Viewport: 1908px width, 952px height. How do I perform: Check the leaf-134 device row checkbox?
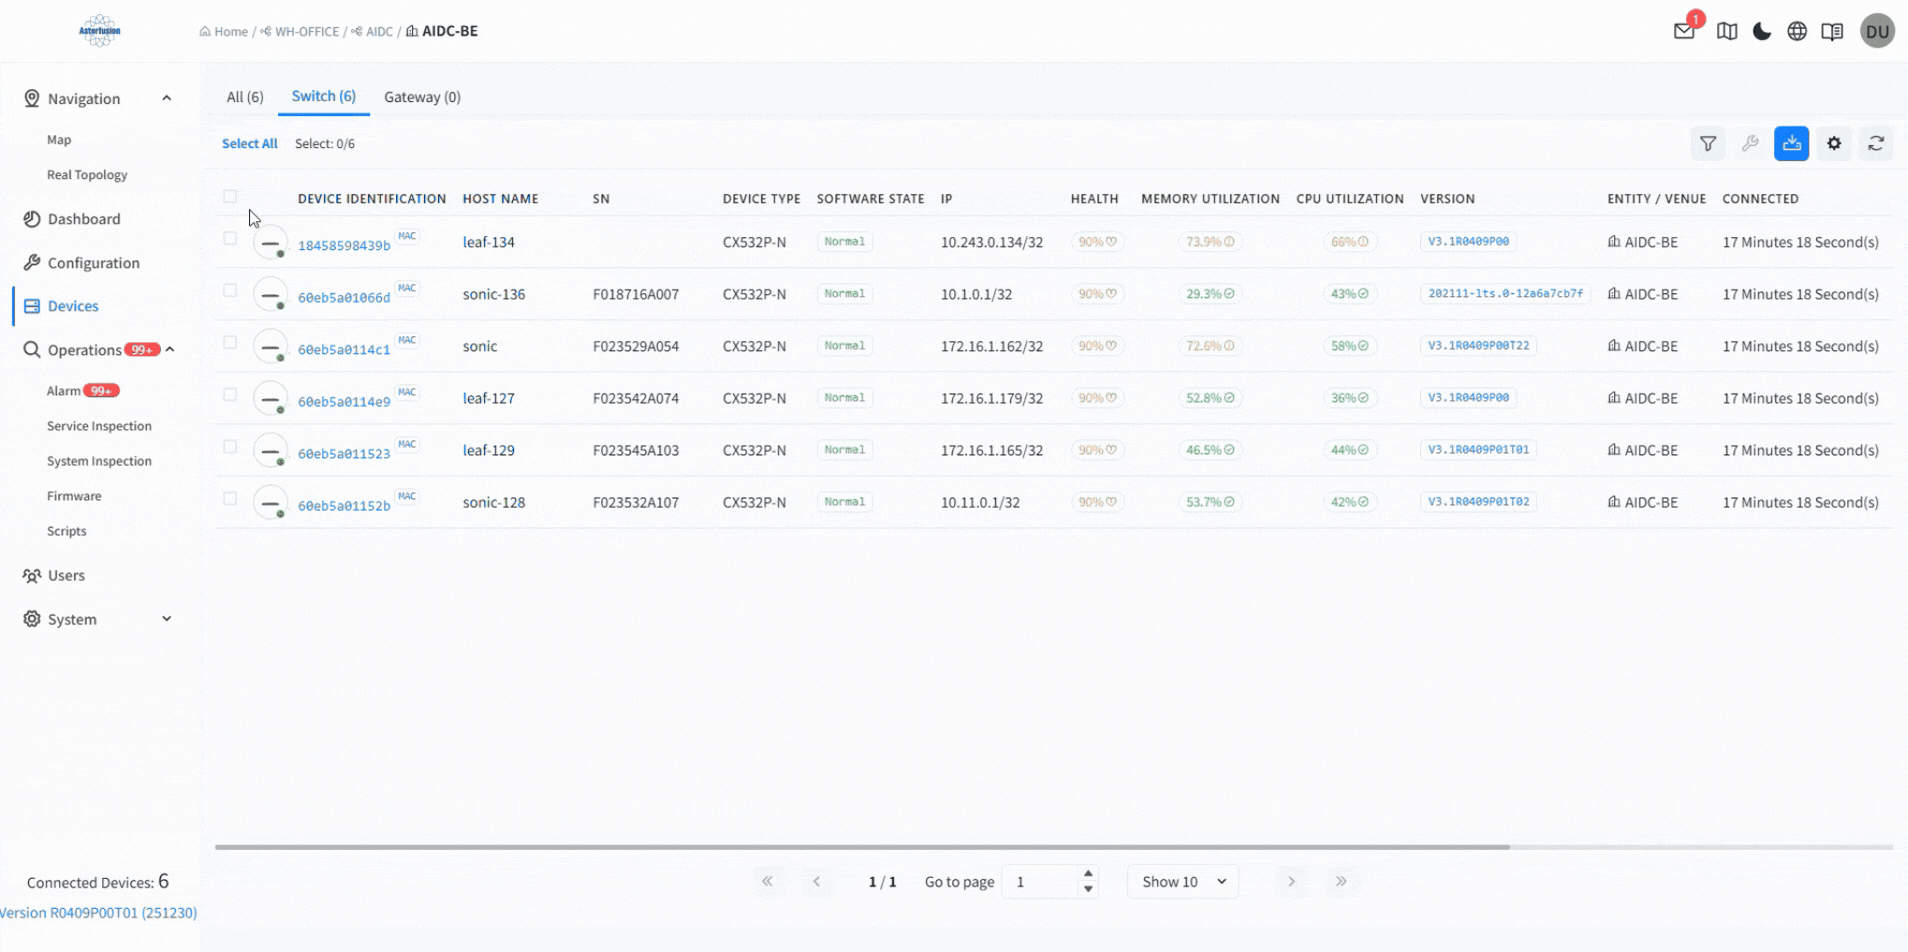pyautogui.click(x=230, y=239)
